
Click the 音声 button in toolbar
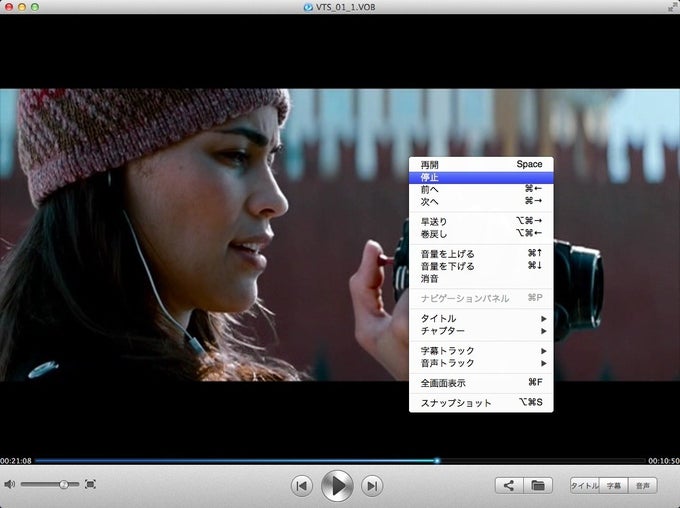click(642, 485)
